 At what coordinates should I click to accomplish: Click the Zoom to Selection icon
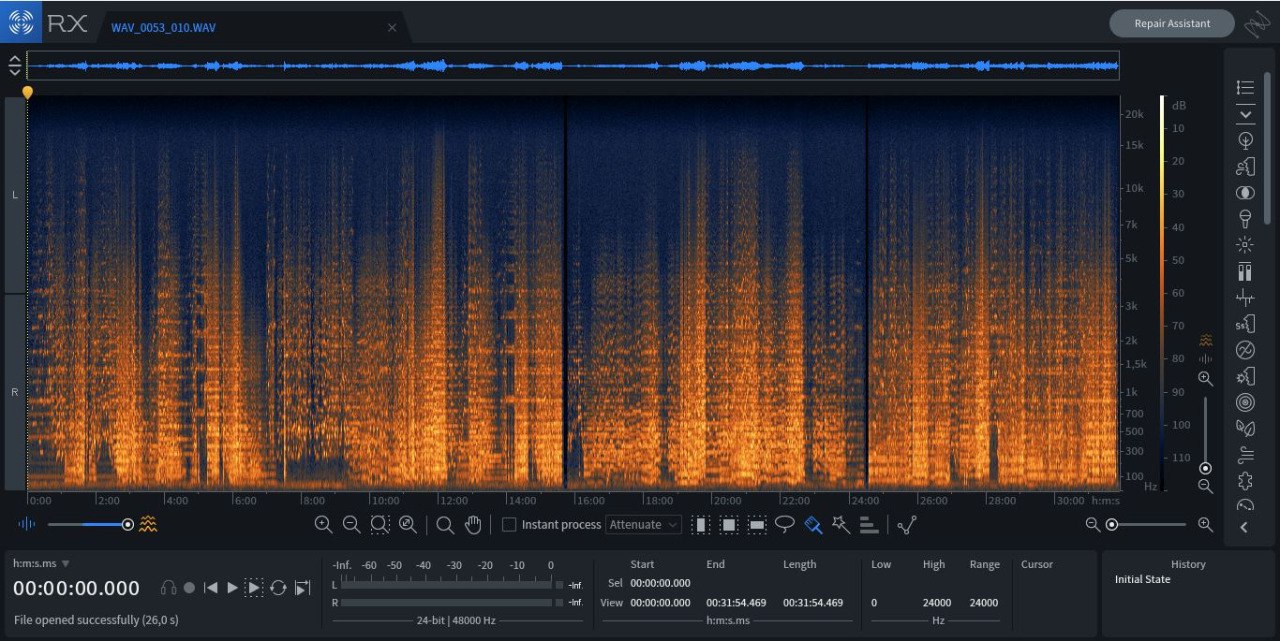(x=379, y=525)
